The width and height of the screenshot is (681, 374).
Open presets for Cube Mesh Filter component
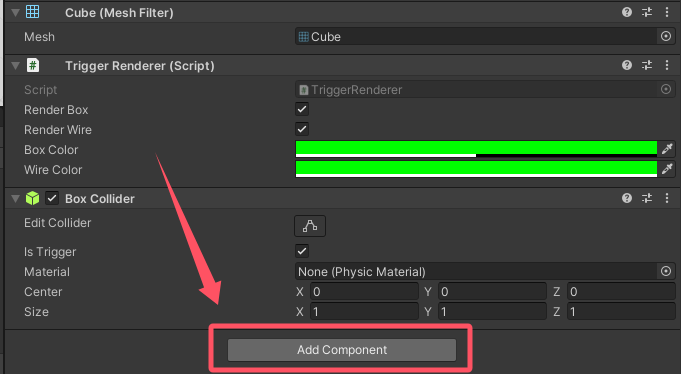(x=647, y=12)
